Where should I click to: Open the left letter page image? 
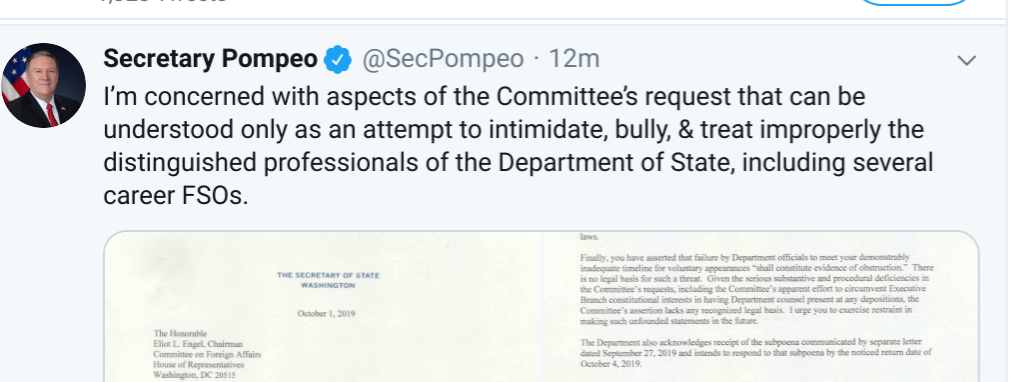pos(322,307)
